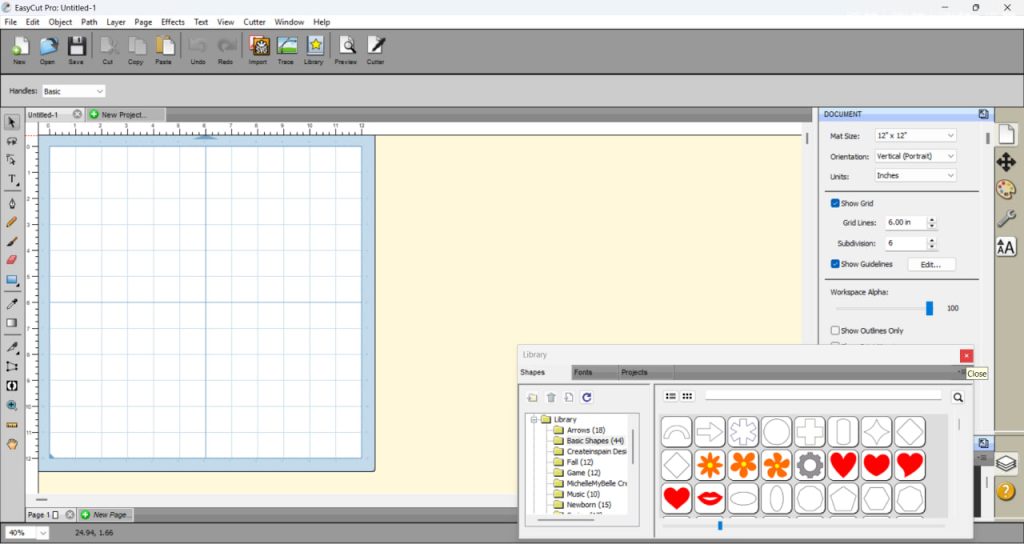
Task: Expand the Orientation dropdown
Action: [x=915, y=156]
